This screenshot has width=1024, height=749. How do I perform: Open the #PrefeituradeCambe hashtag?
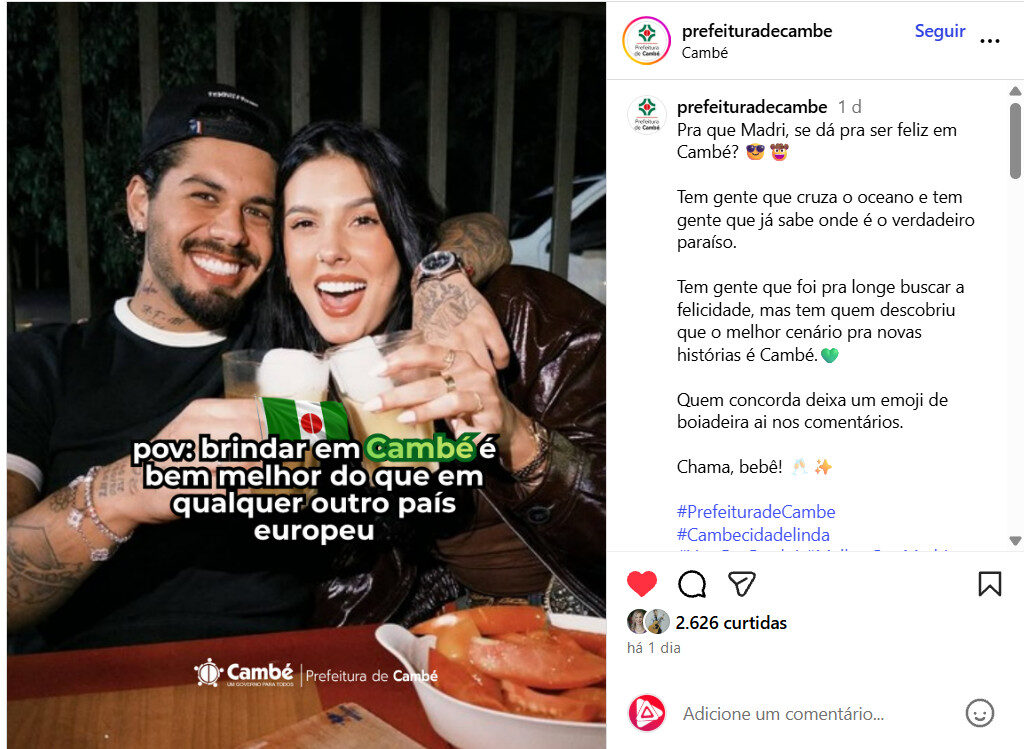pyautogui.click(x=756, y=512)
